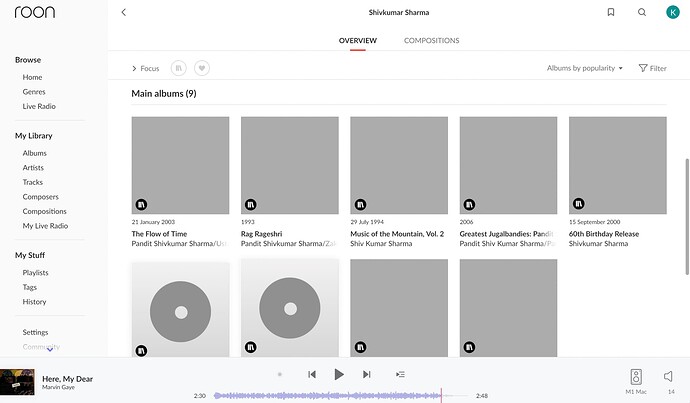Expand sidebar with the down chevron
The image size is (690, 403).
pyautogui.click(x=50, y=349)
